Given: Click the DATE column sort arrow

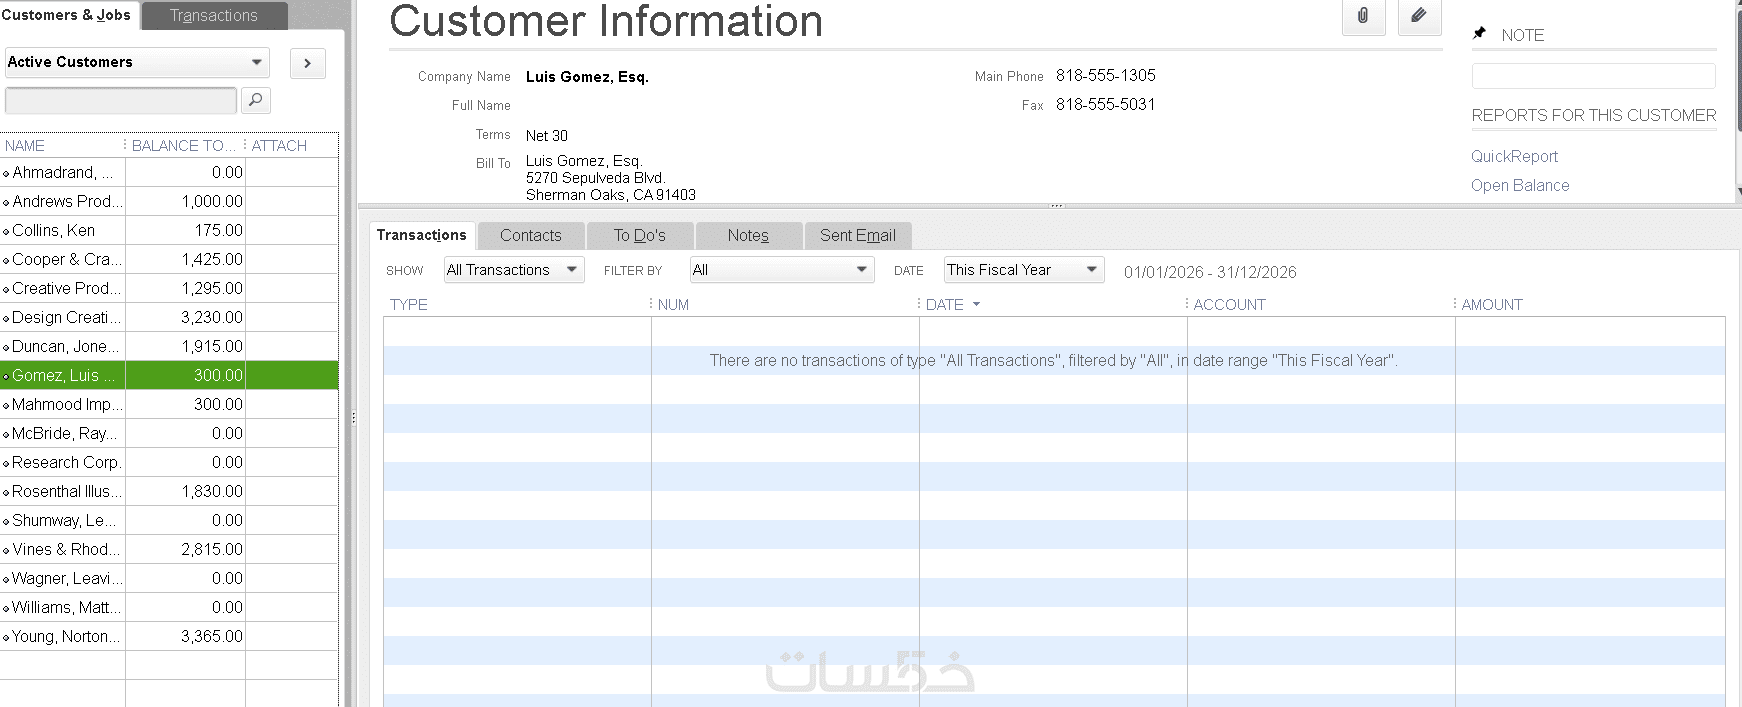Looking at the screenshot, I should point(976,305).
